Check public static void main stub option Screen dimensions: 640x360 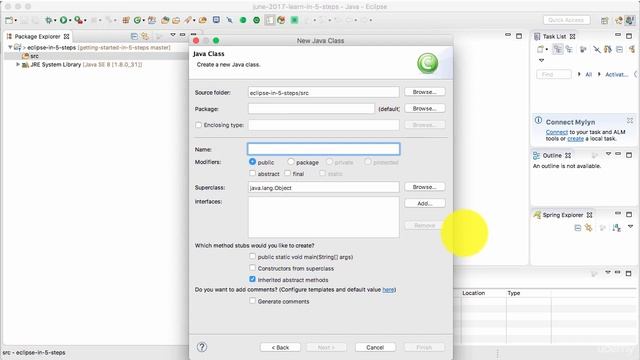[x=252, y=256]
